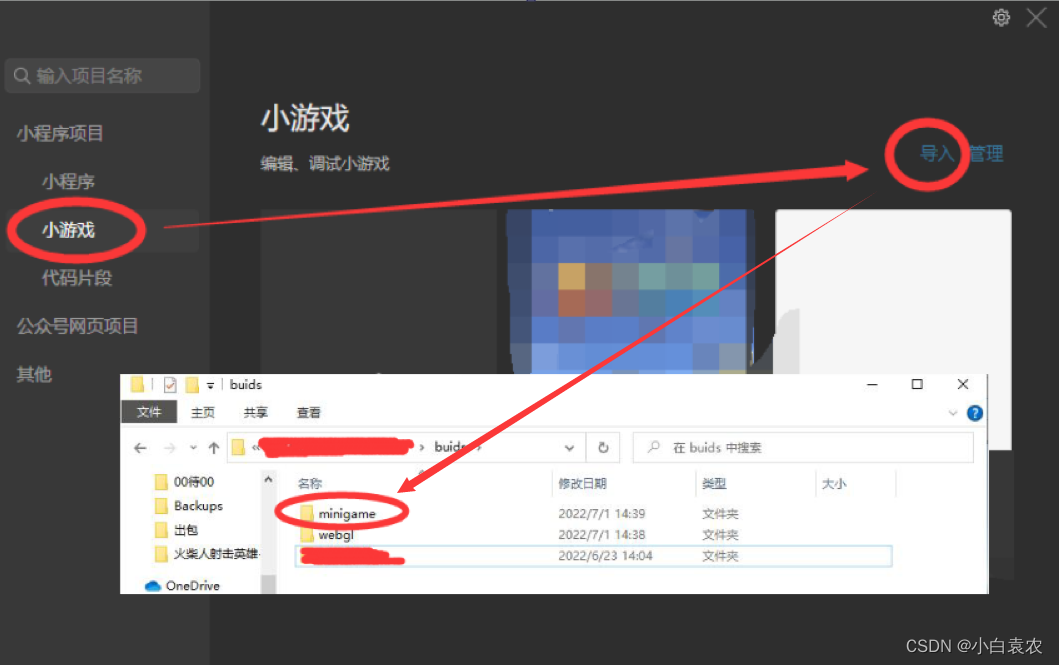This screenshot has height=665, width=1059.
Task: Open the settings gear icon
Action: (x=1001, y=18)
